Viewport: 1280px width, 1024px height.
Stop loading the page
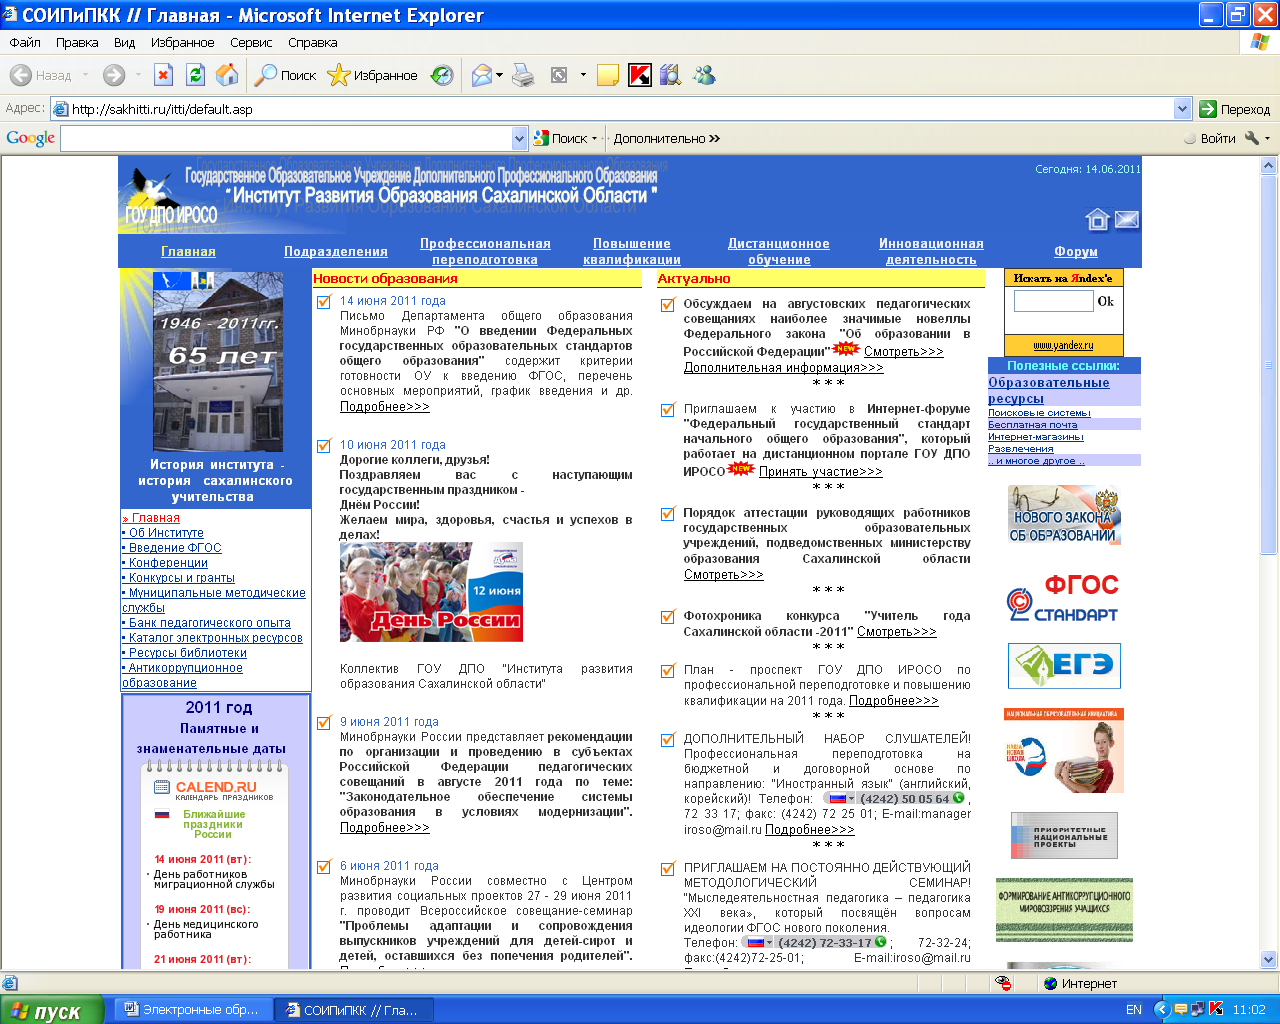click(x=164, y=75)
